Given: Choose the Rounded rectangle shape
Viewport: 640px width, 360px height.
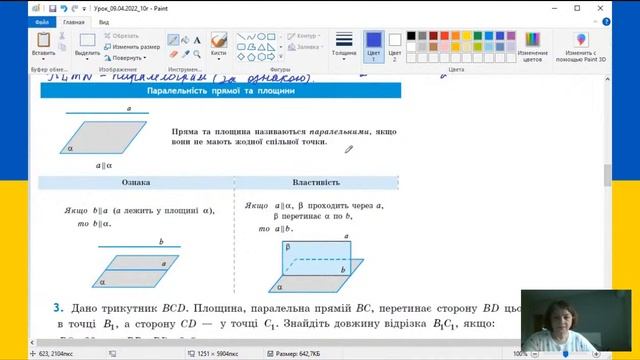Looking at the screenshot, I should (x=241, y=47).
